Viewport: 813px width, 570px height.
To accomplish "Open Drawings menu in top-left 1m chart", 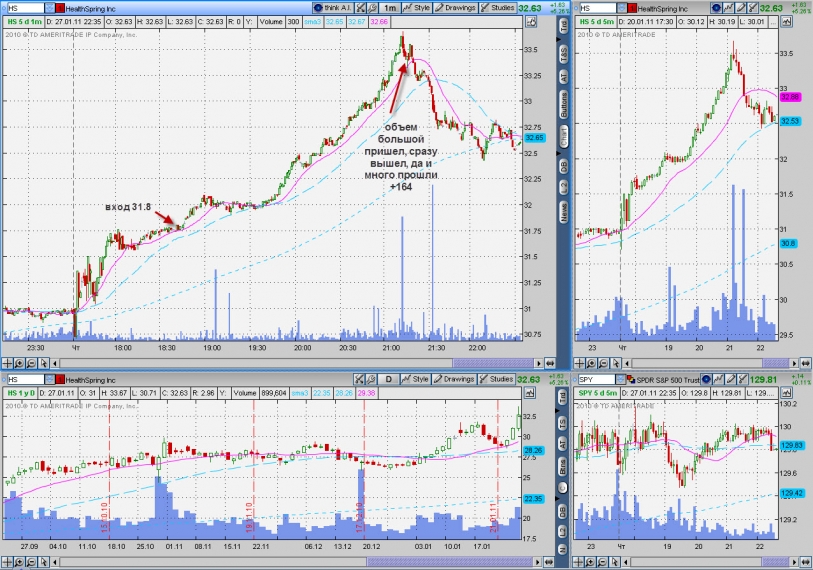I will 455,8.
